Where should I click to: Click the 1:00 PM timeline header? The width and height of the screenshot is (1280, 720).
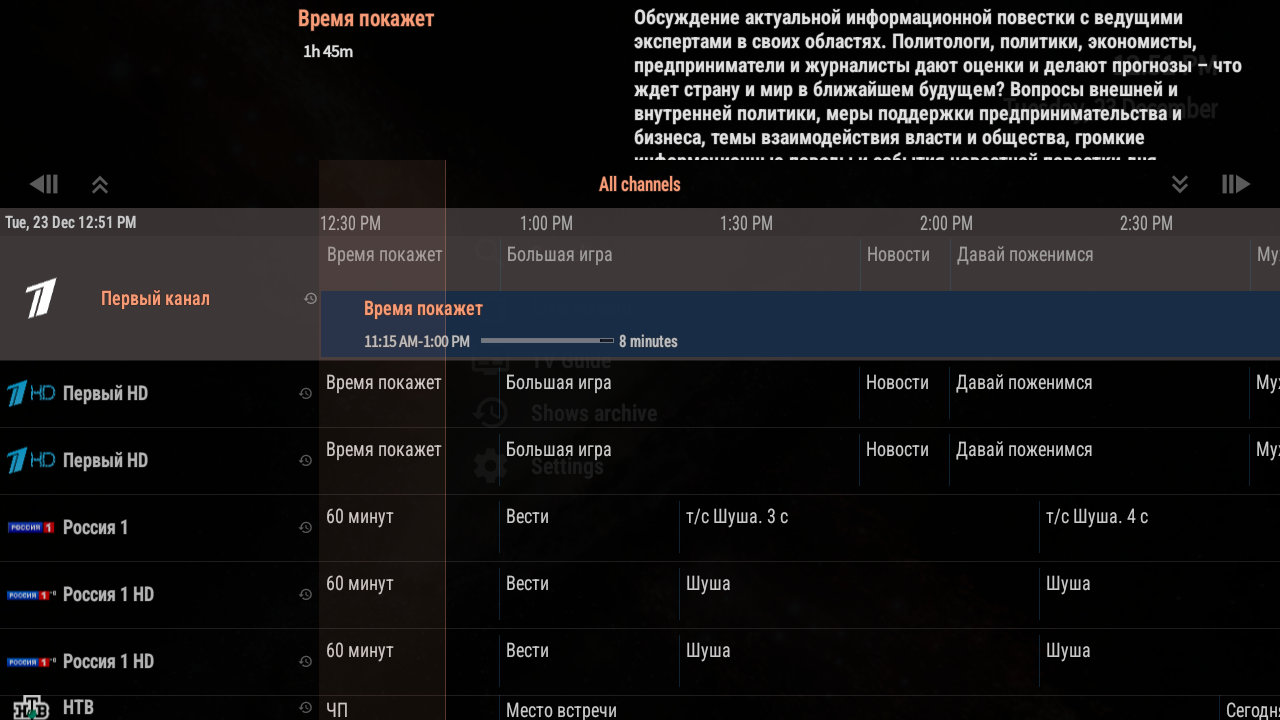click(545, 222)
